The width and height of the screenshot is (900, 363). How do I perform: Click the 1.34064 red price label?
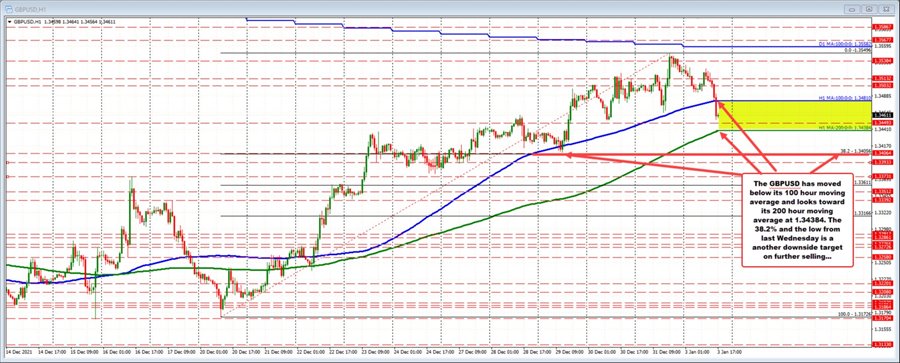(882, 153)
